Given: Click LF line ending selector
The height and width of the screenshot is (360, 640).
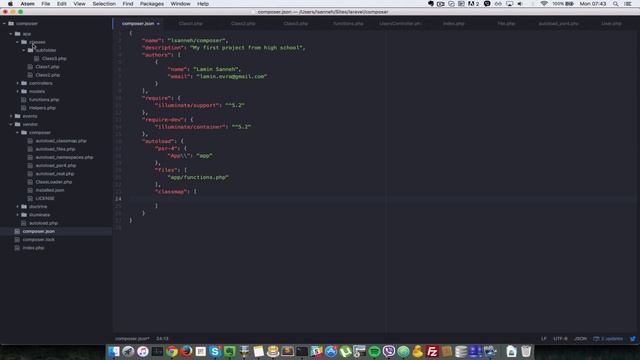Looking at the screenshot, I should [x=544, y=339].
